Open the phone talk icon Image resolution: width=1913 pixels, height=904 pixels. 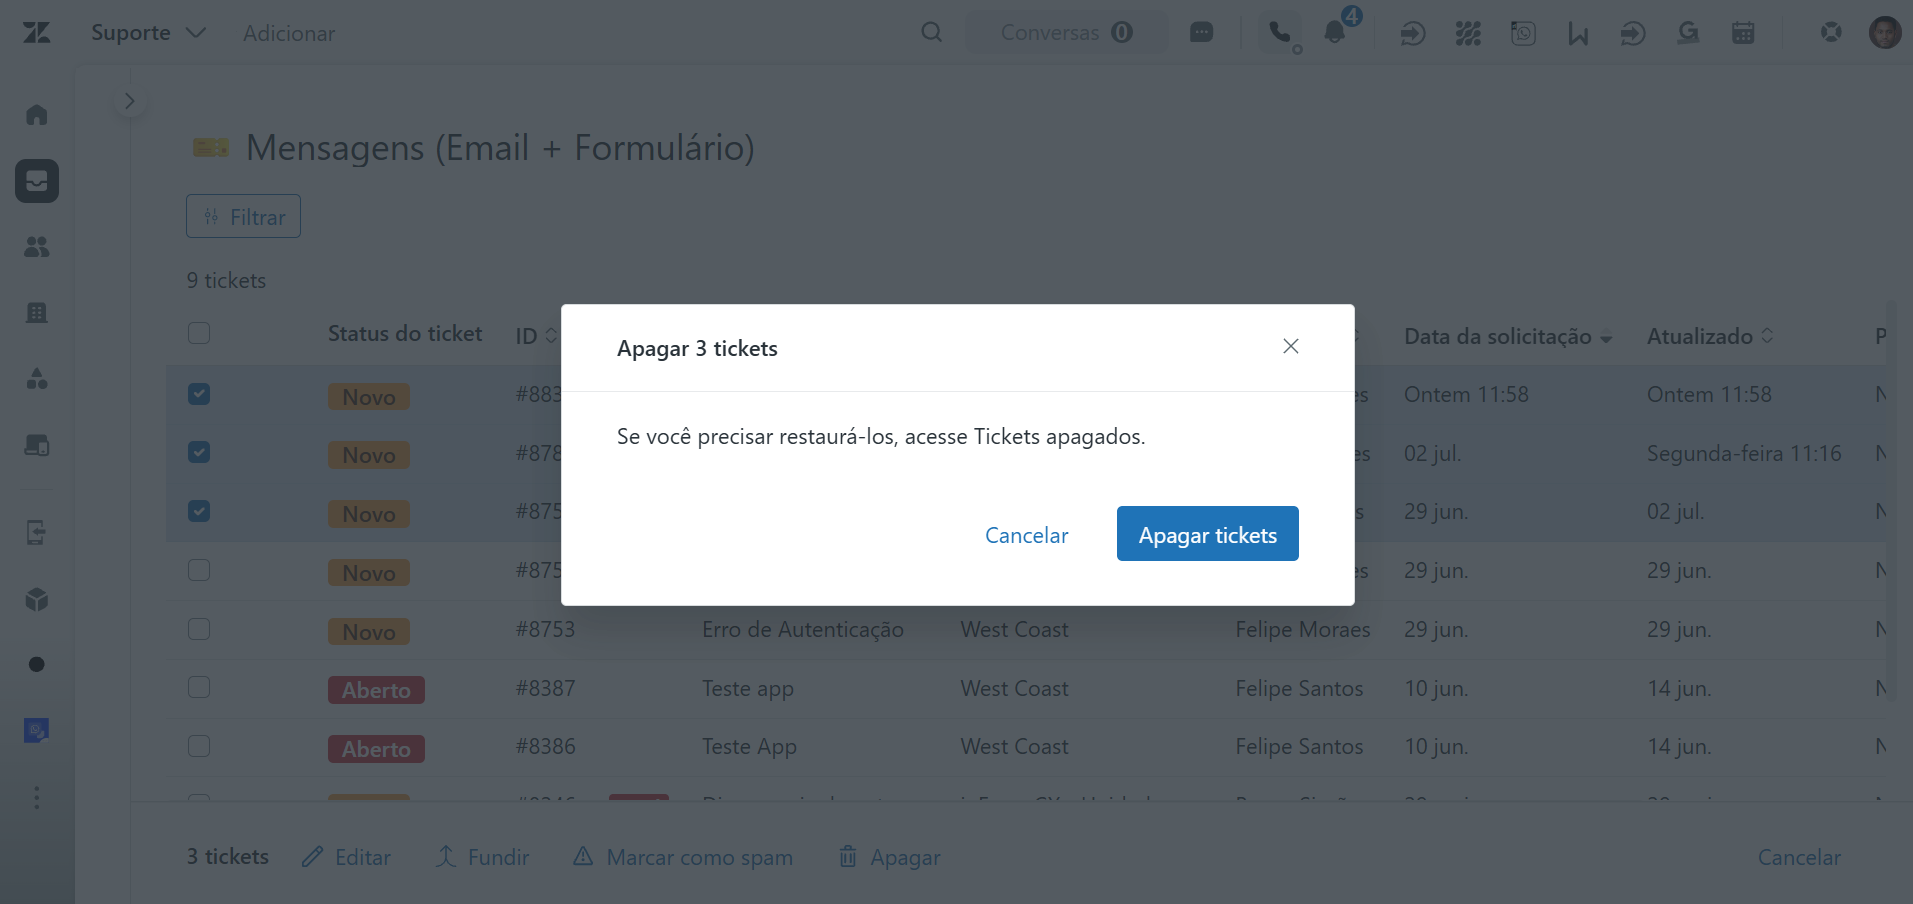coord(1280,33)
